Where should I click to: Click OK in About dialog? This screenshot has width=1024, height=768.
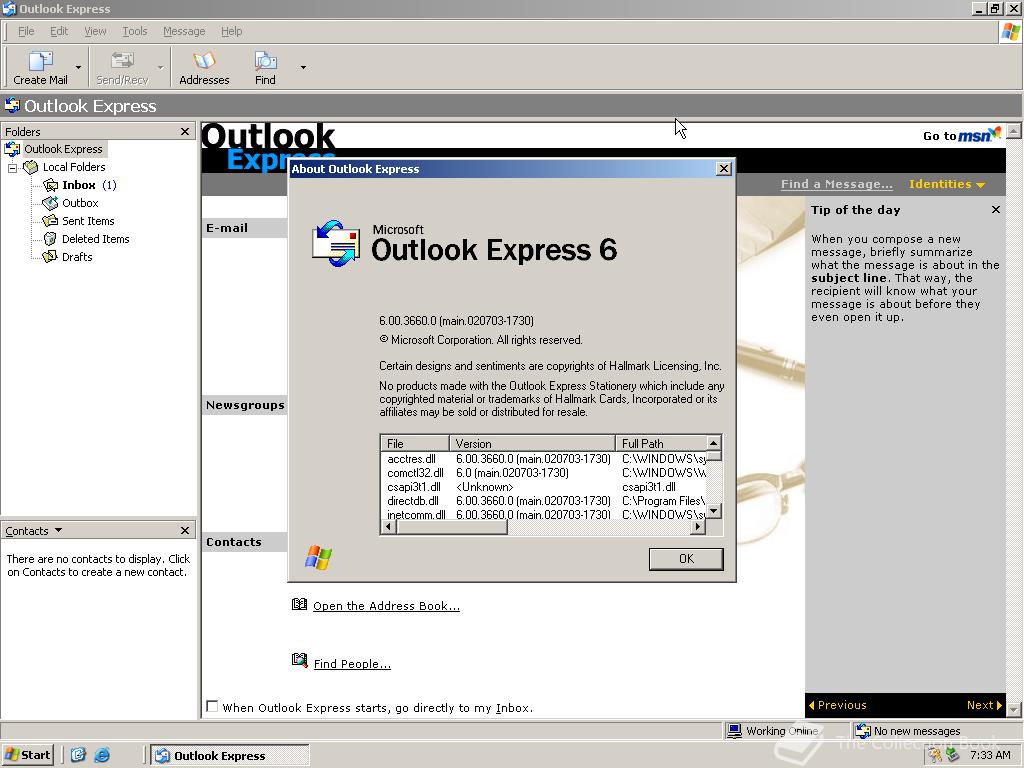(x=686, y=558)
